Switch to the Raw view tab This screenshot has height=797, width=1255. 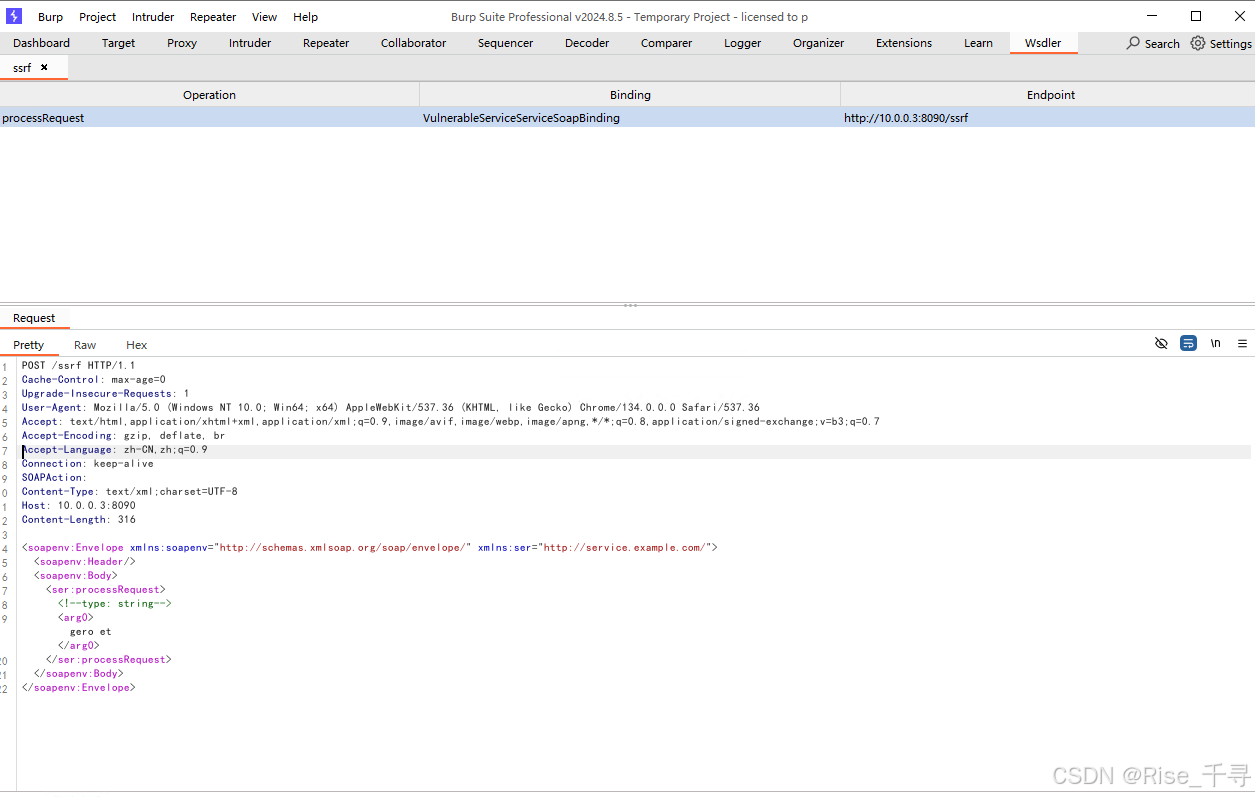click(x=85, y=345)
